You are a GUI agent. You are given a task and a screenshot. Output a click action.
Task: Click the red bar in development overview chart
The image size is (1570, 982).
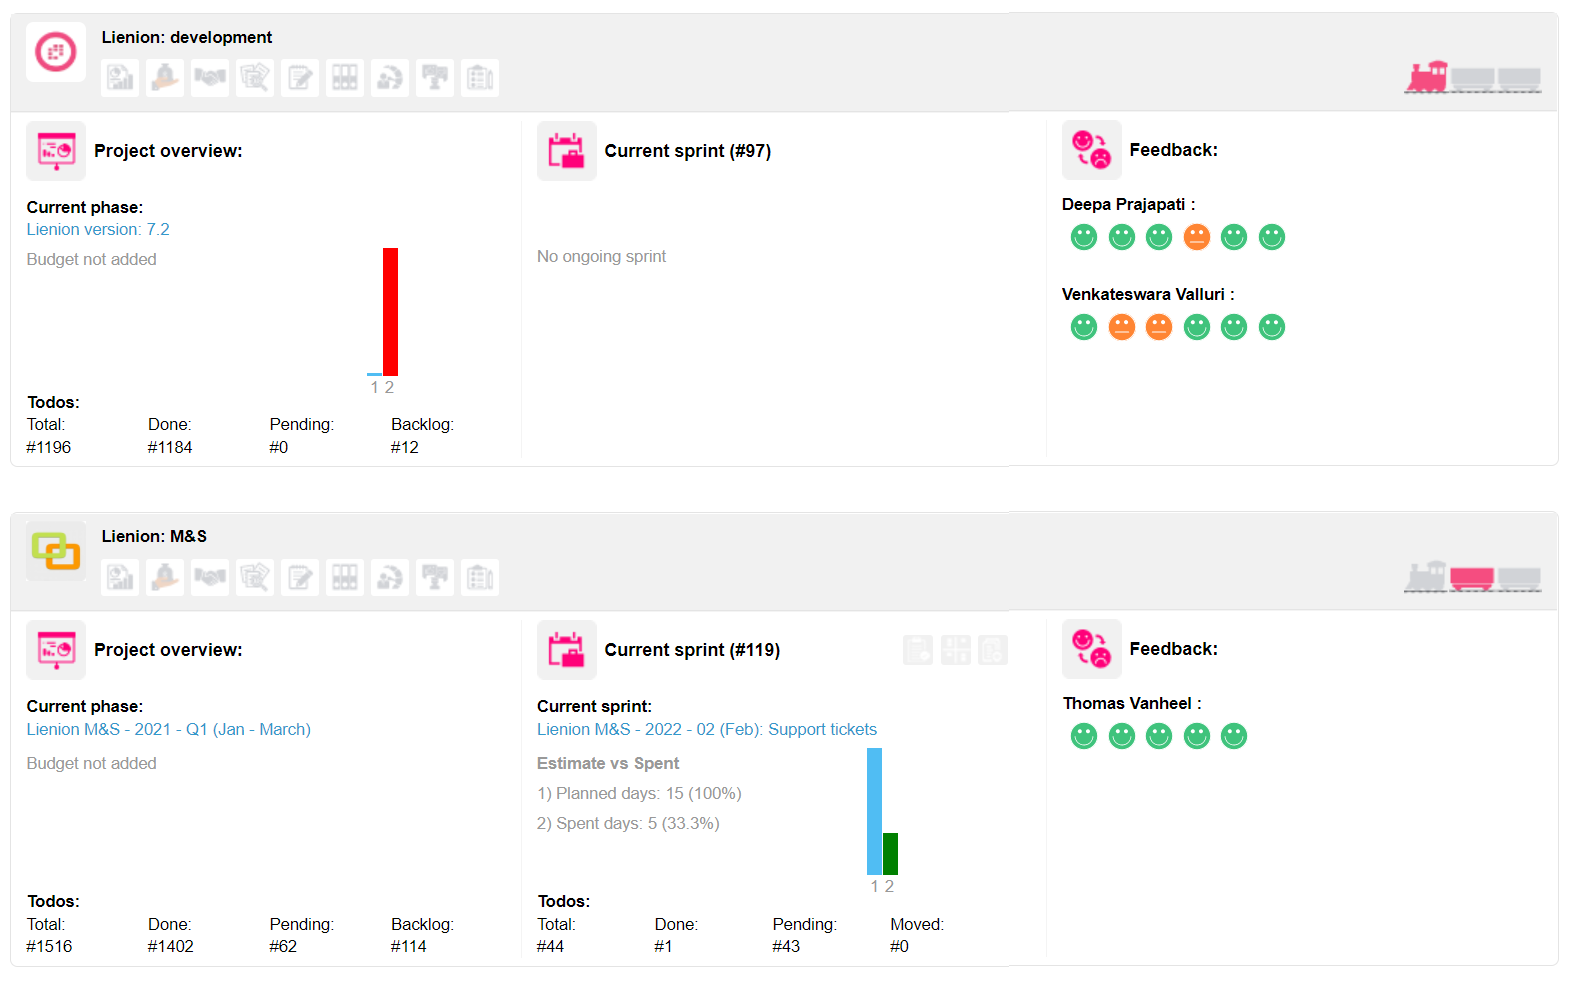click(390, 311)
